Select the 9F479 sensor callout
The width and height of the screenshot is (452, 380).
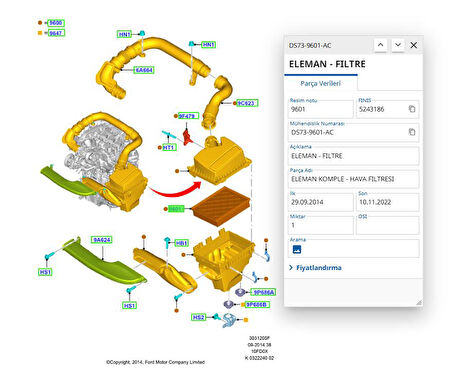point(188,116)
